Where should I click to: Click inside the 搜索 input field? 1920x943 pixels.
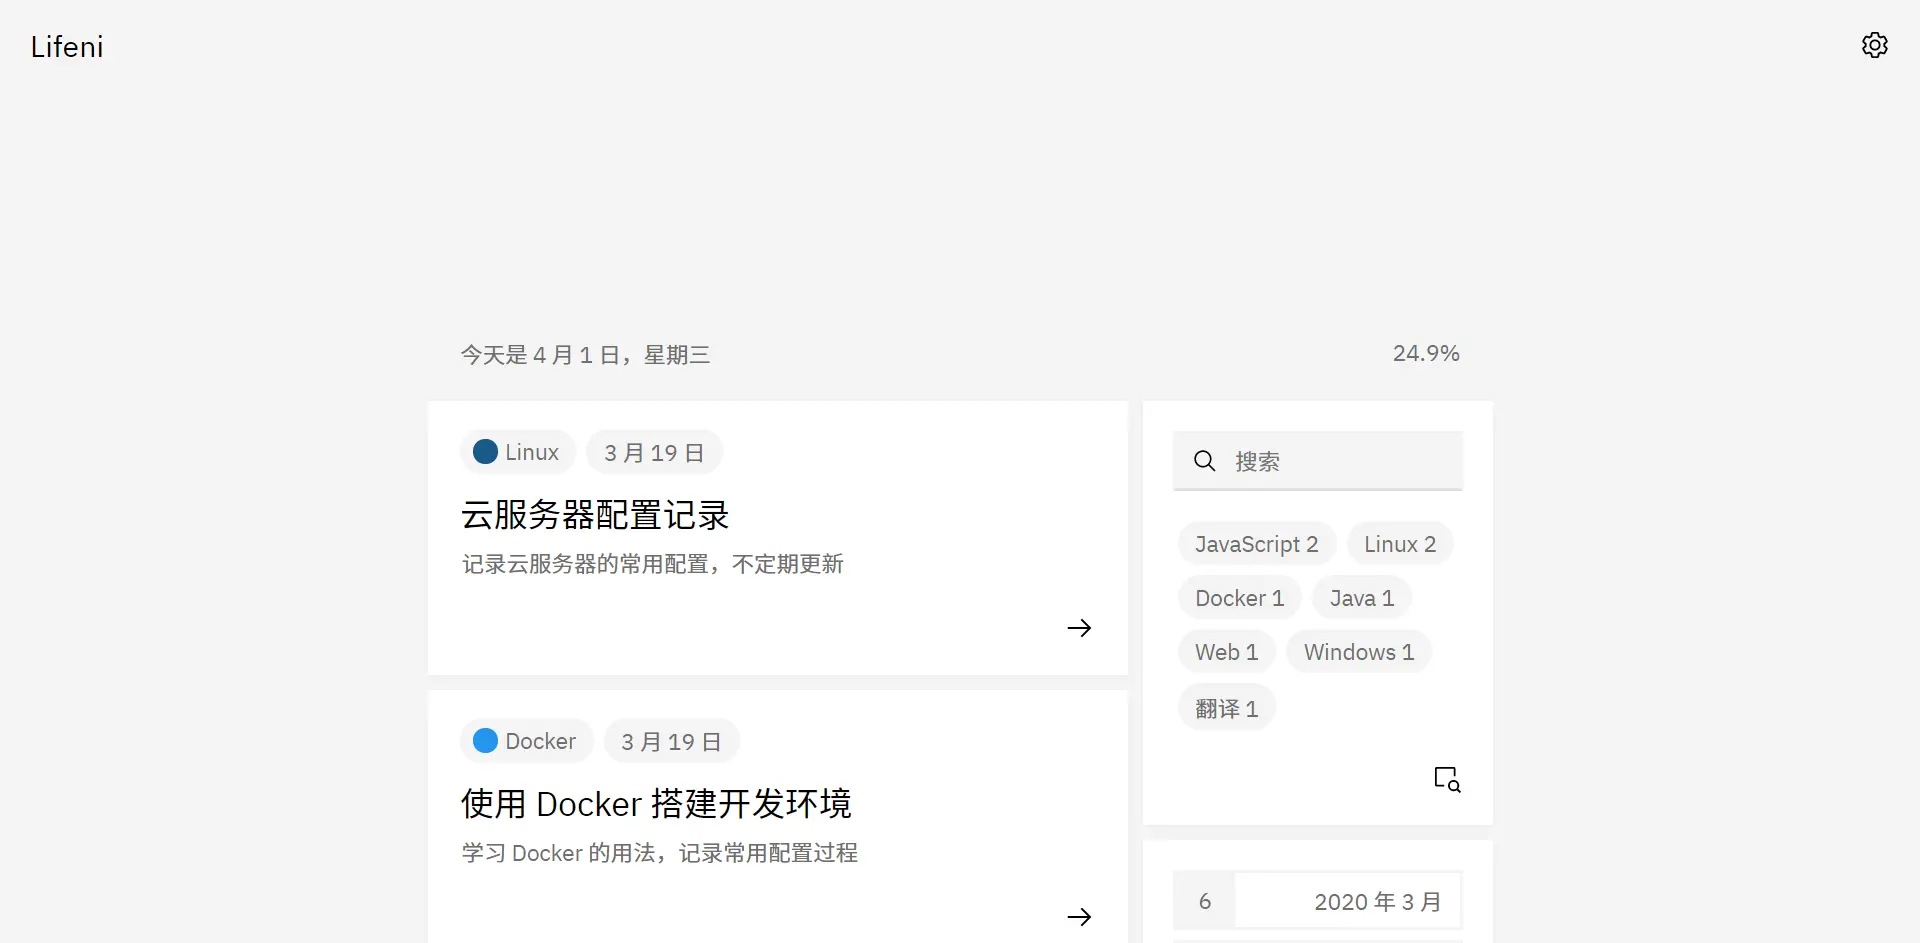[1330, 461]
